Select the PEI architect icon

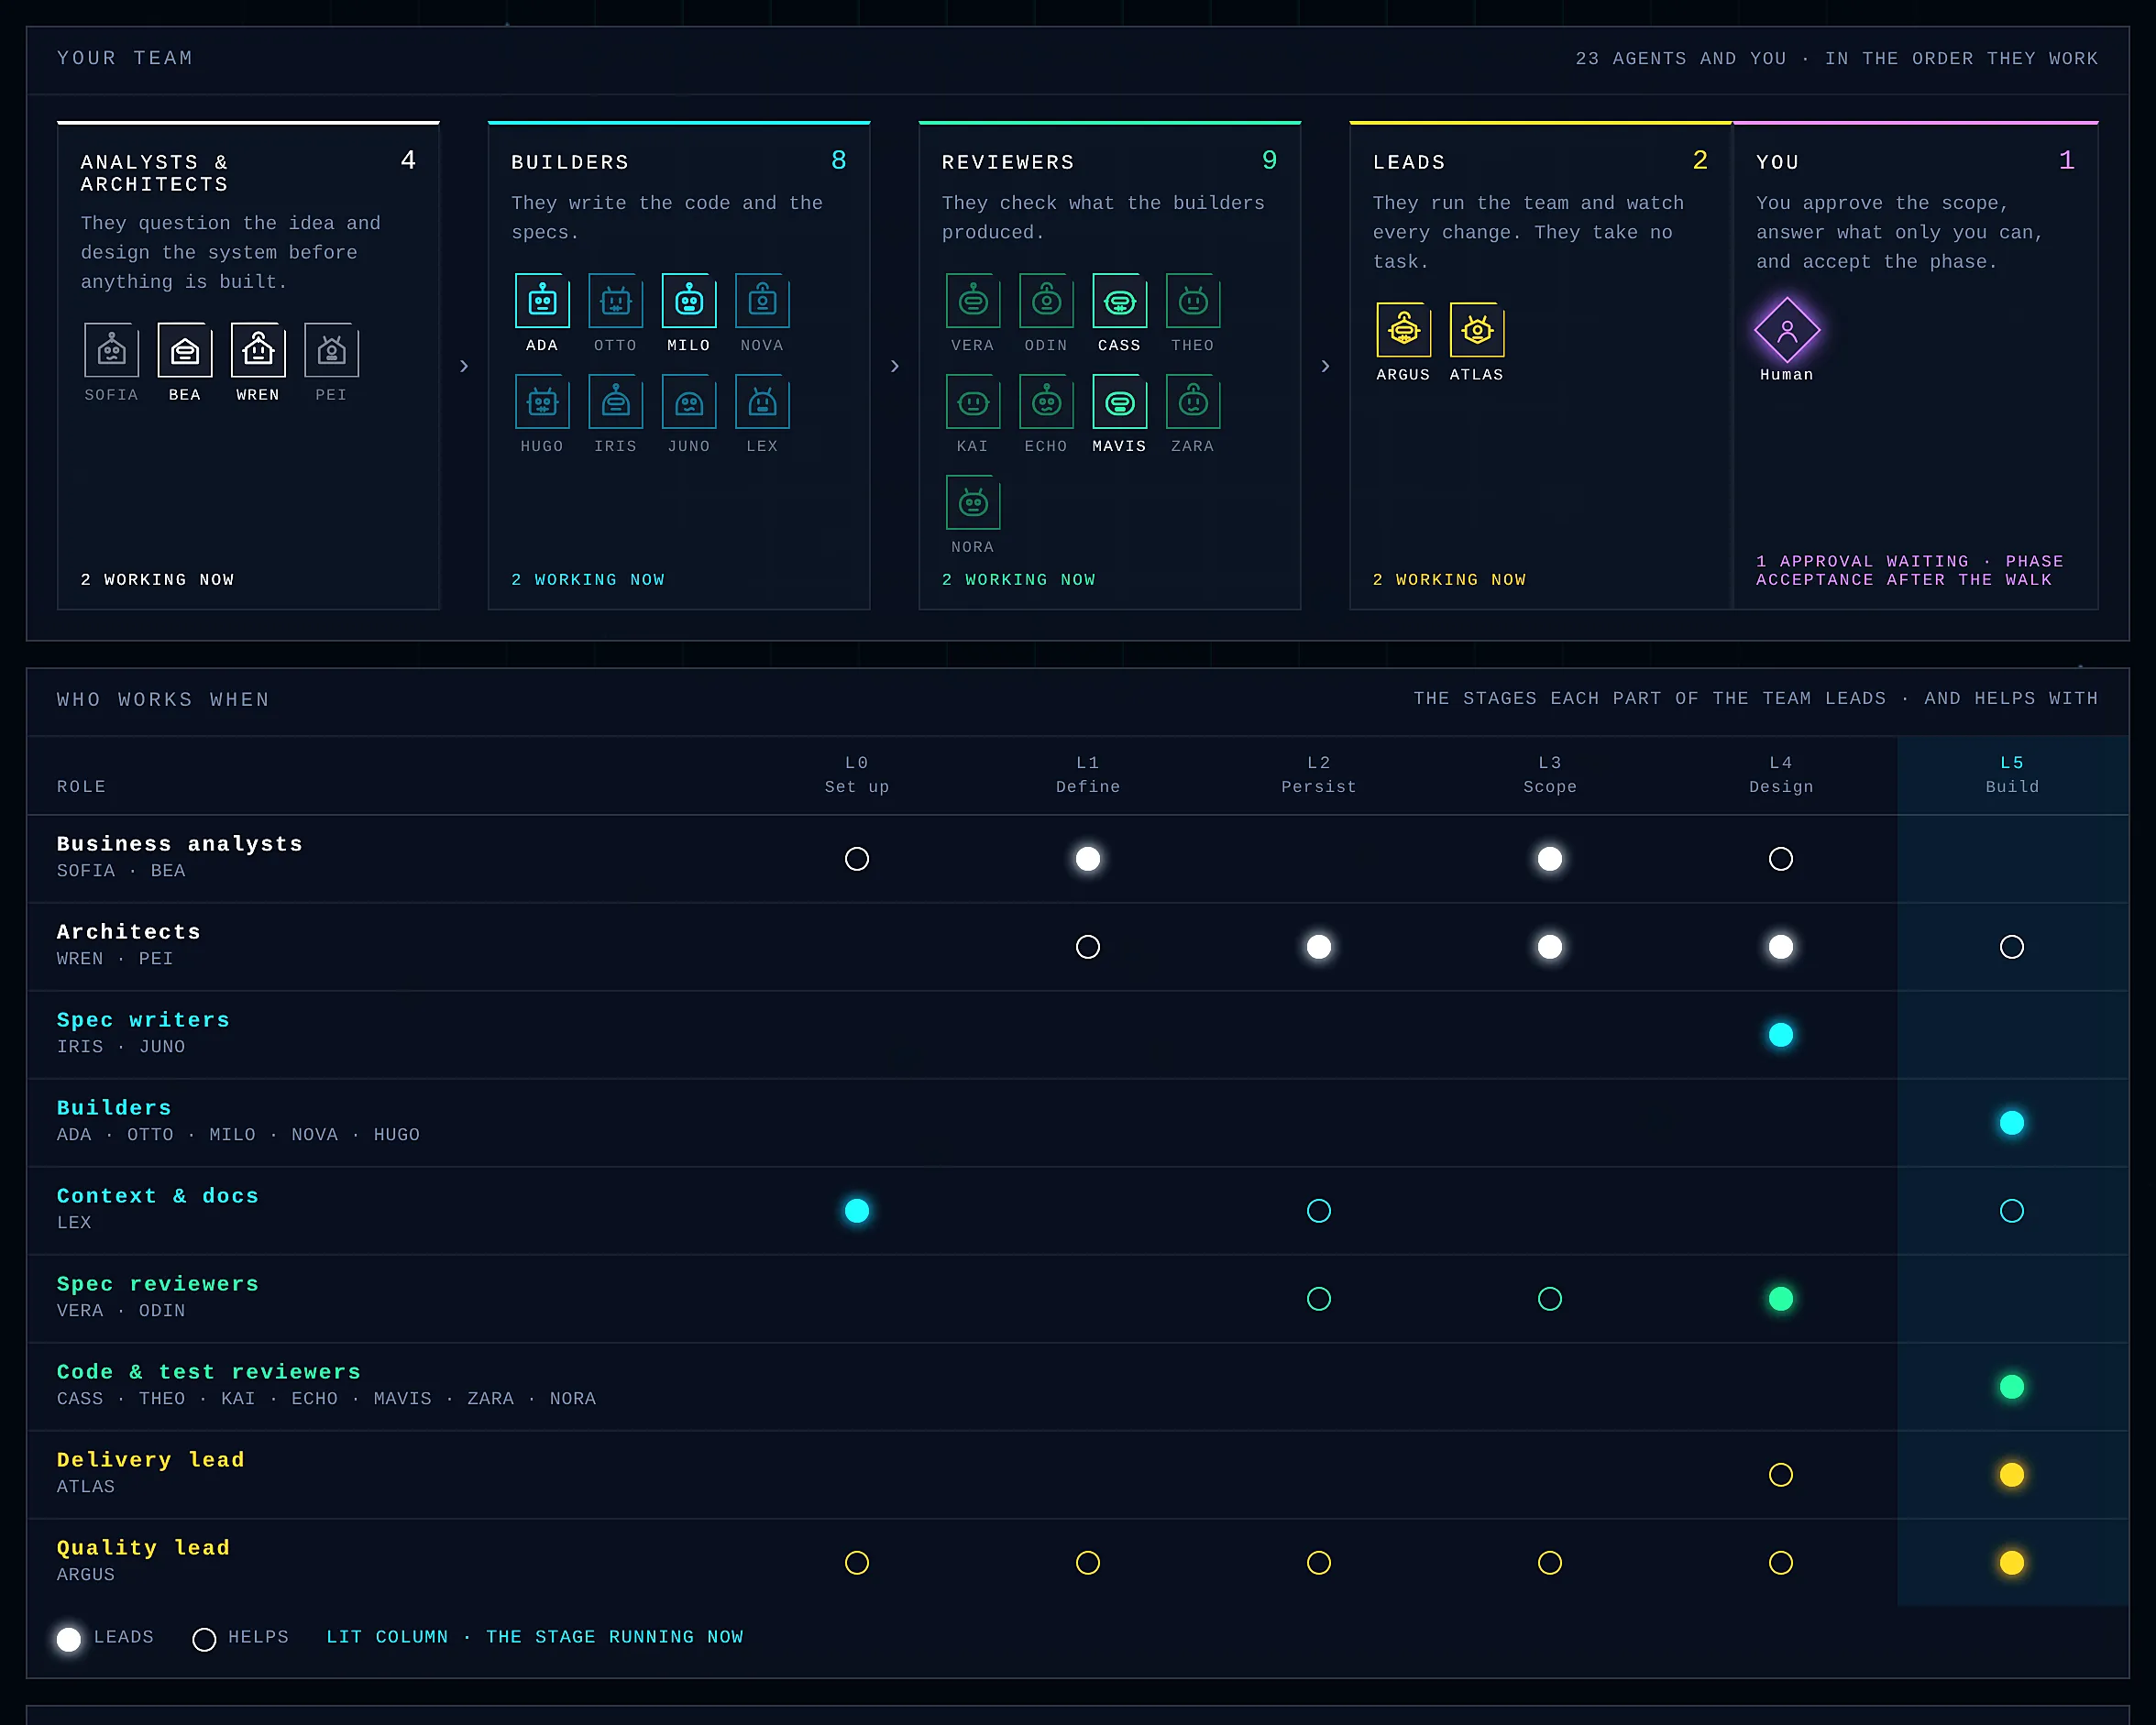point(331,350)
